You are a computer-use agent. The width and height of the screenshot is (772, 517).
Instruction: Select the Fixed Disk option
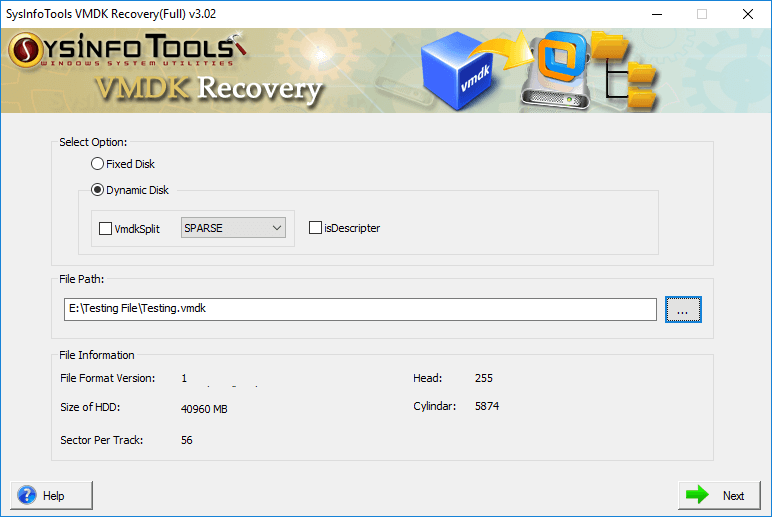click(97, 164)
